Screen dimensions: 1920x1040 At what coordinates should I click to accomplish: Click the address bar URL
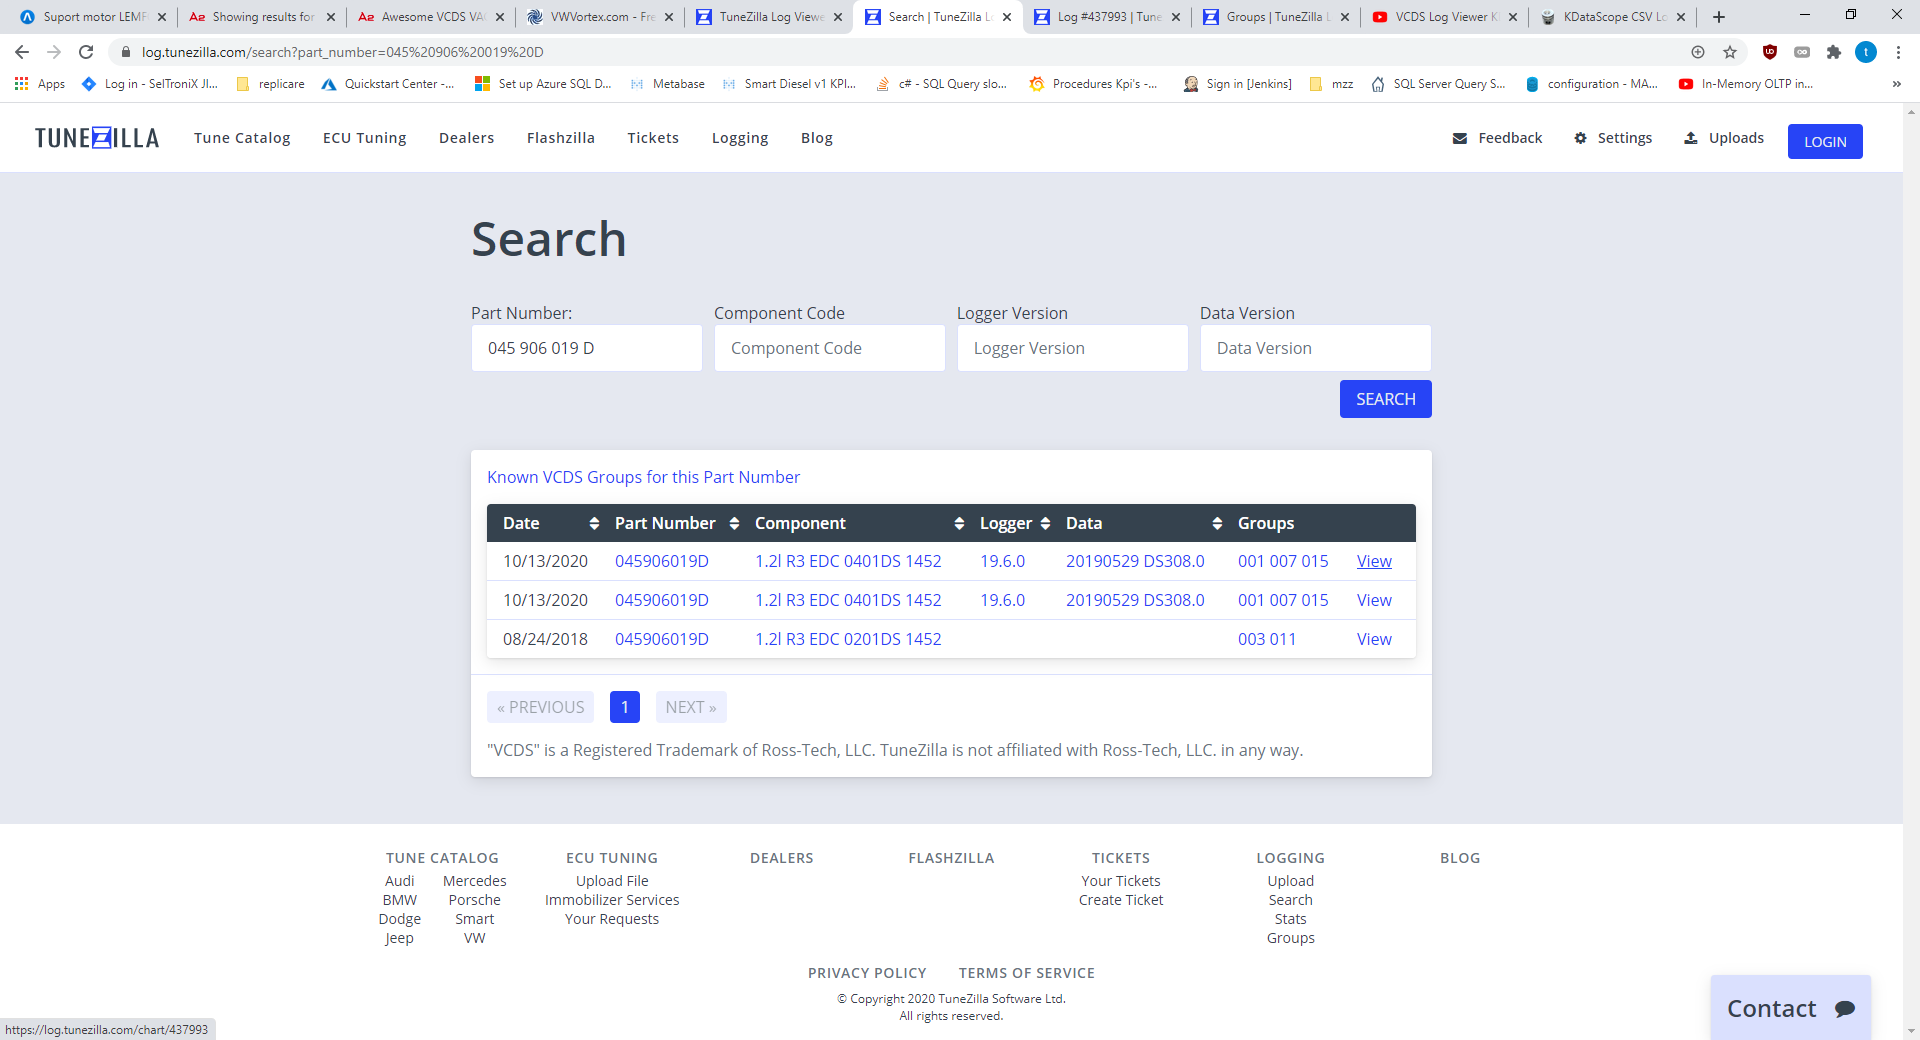343,52
